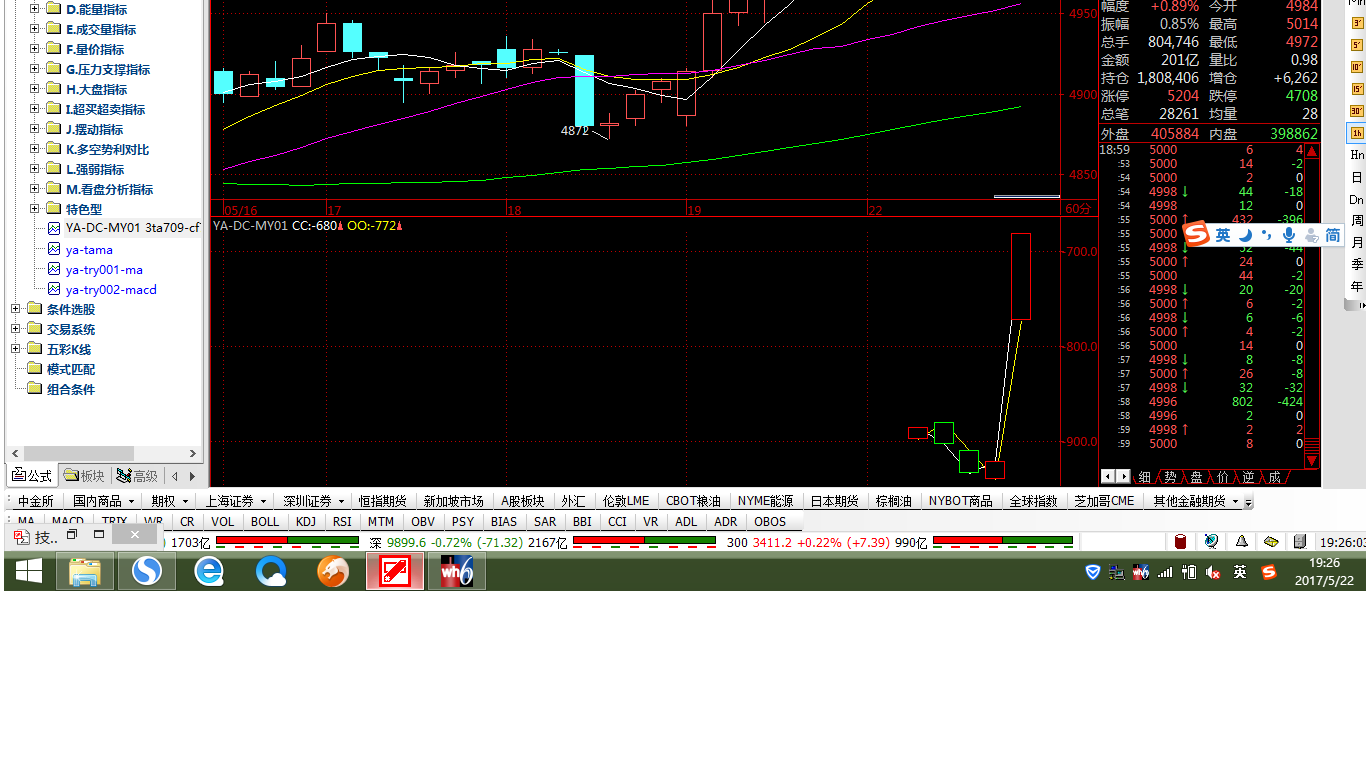Expand the 条件选股 node
Viewport: 1366px width, 768px height.
[16, 309]
